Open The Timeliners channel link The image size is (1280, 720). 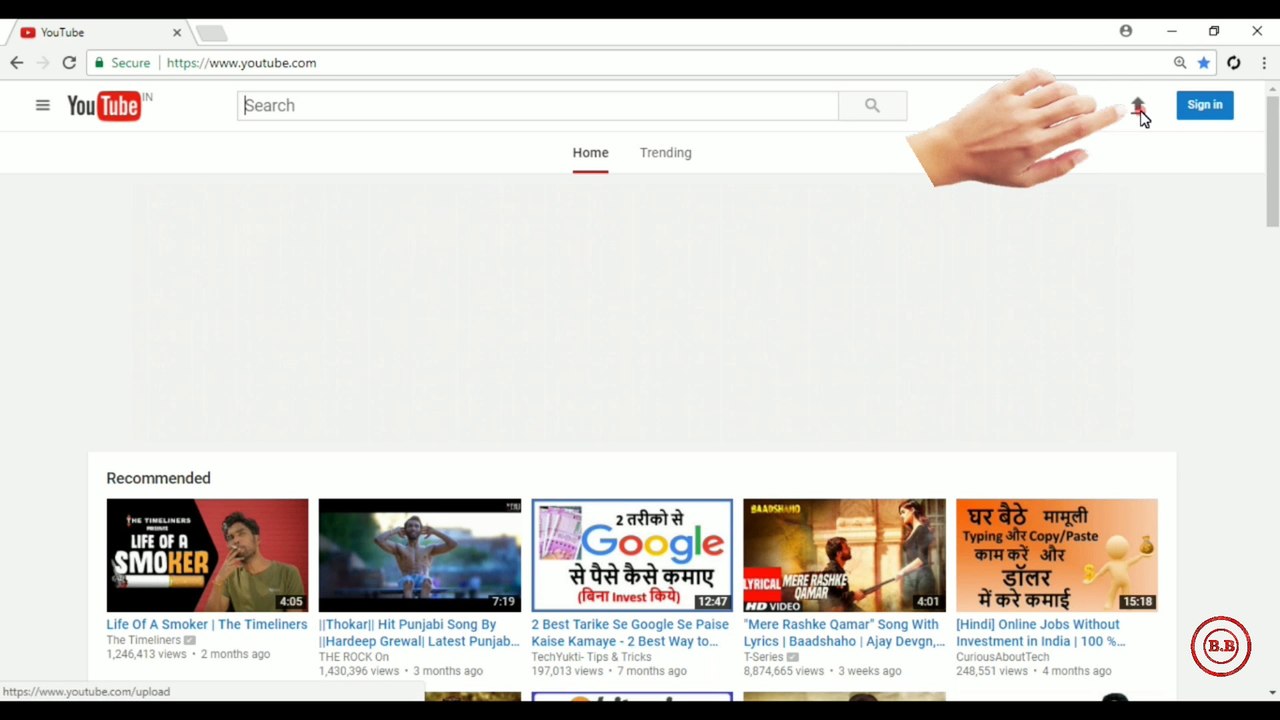[x=144, y=640]
